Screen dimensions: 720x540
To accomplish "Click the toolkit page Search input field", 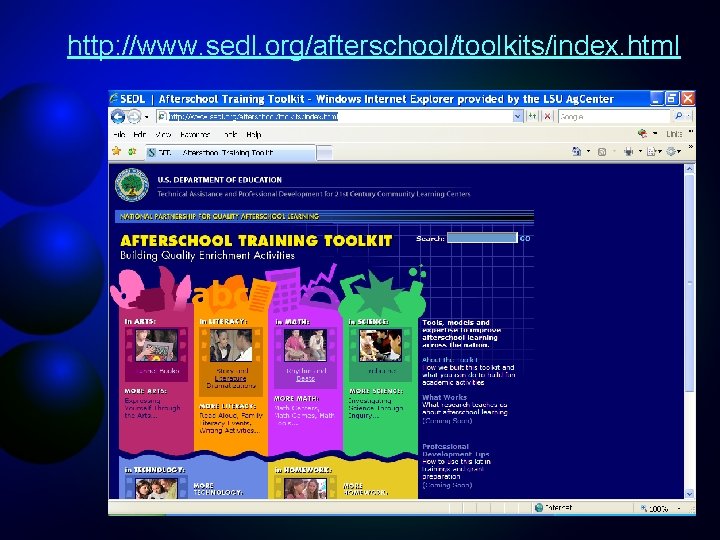I will tap(482, 237).
